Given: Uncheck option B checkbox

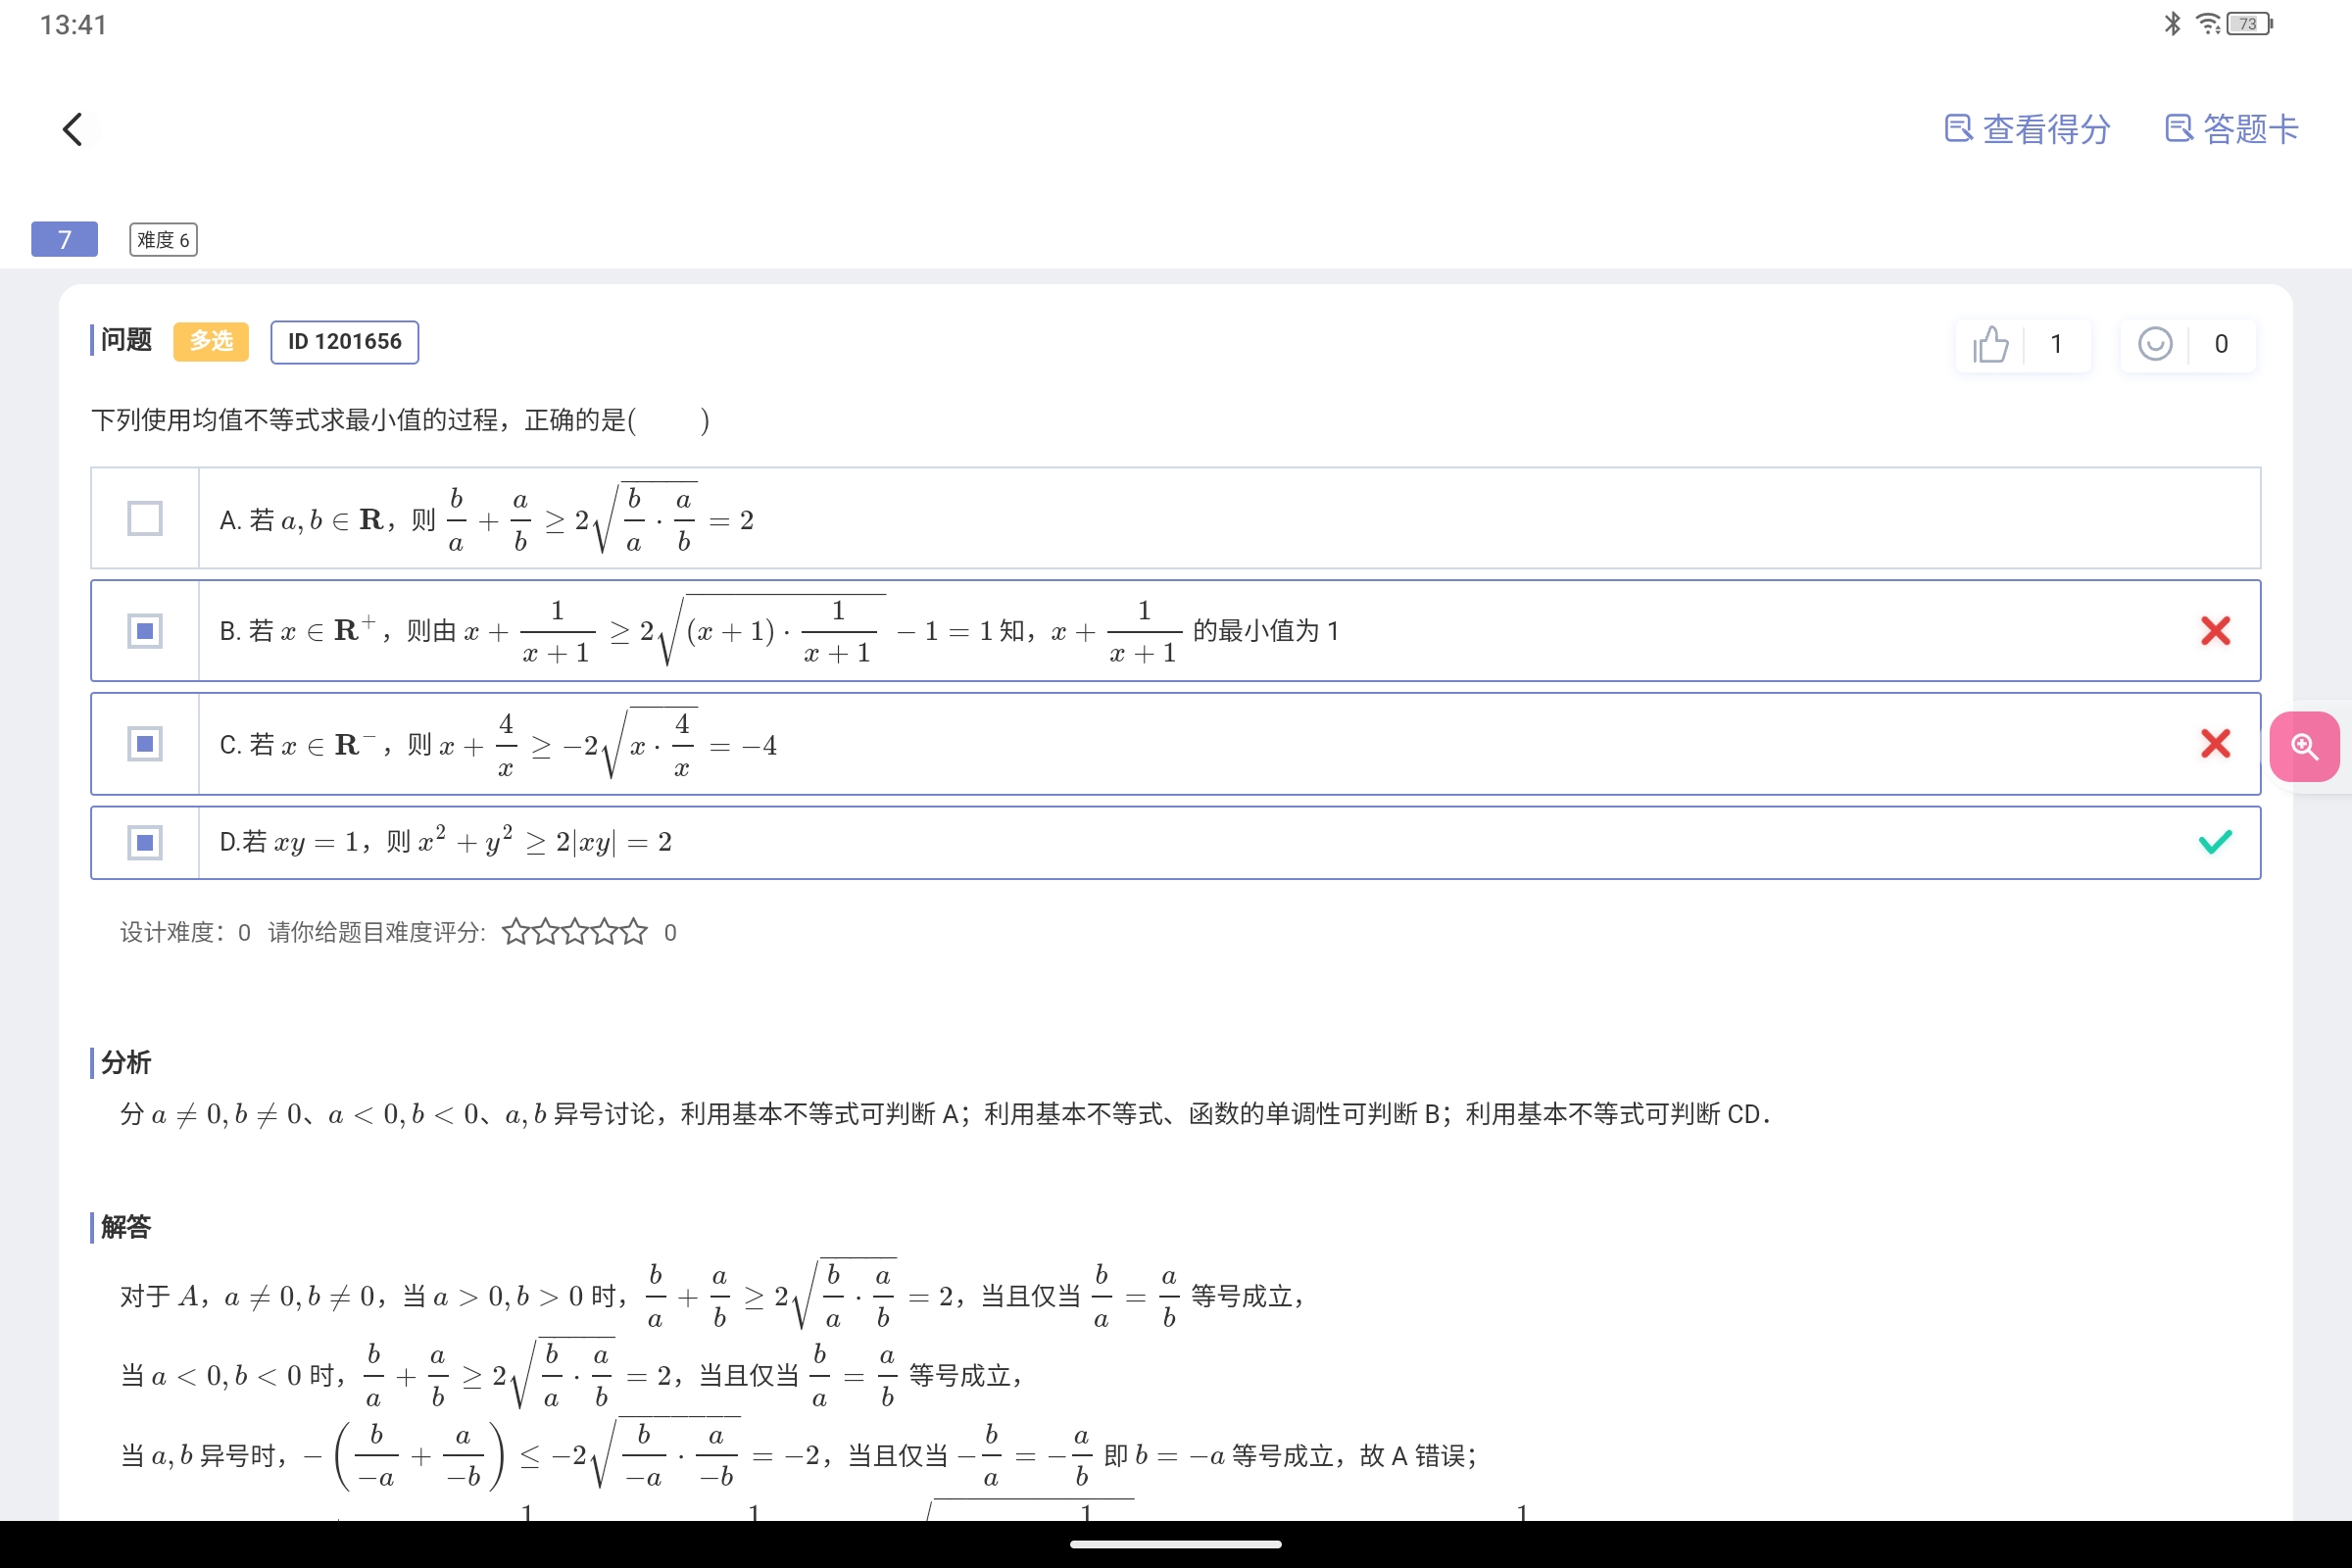Looking at the screenshot, I should (x=145, y=631).
